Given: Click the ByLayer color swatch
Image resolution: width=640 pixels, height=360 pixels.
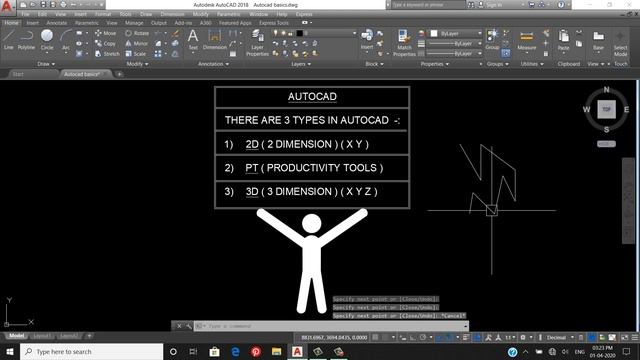Looking at the screenshot, I should [434, 33].
